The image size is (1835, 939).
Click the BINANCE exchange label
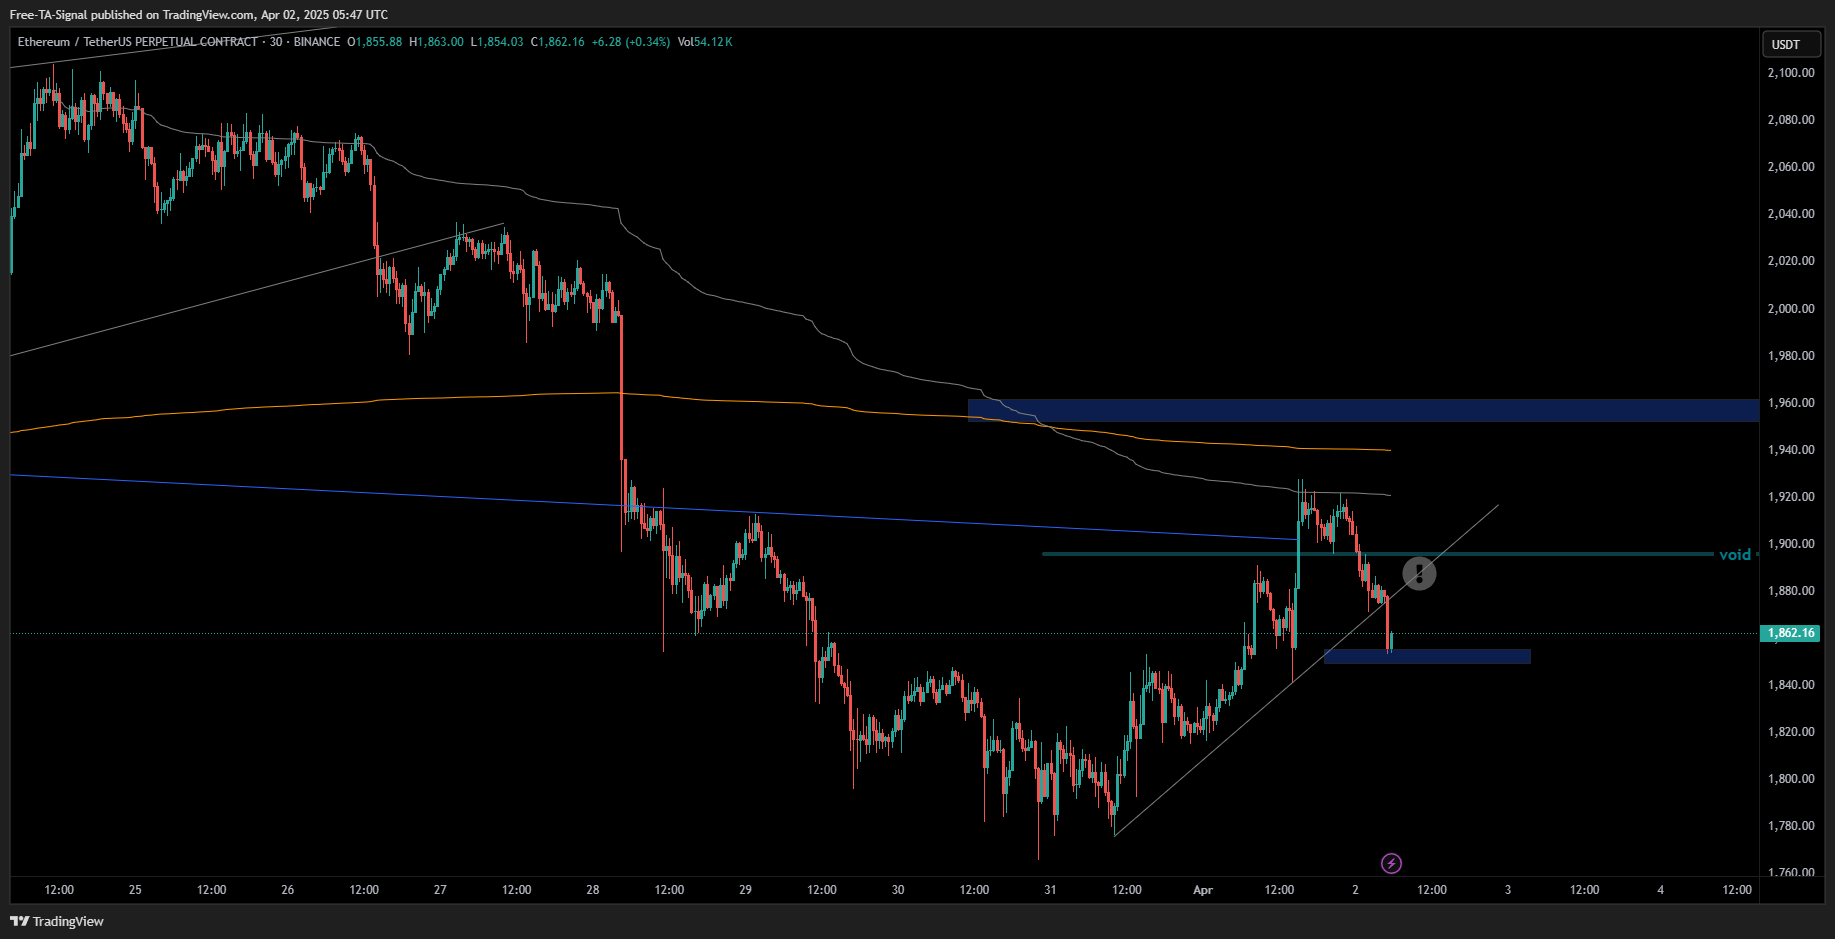pyautogui.click(x=317, y=42)
